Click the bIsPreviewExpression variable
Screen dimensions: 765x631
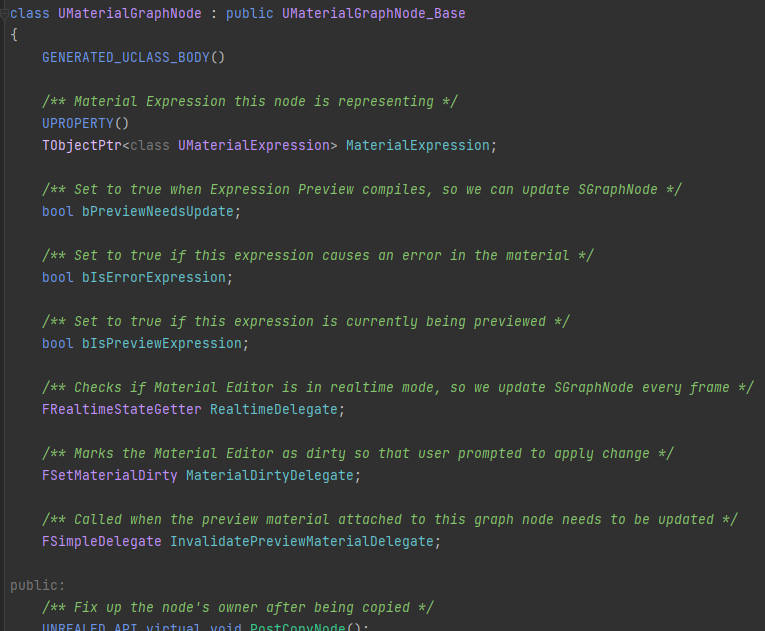pos(165,343)
